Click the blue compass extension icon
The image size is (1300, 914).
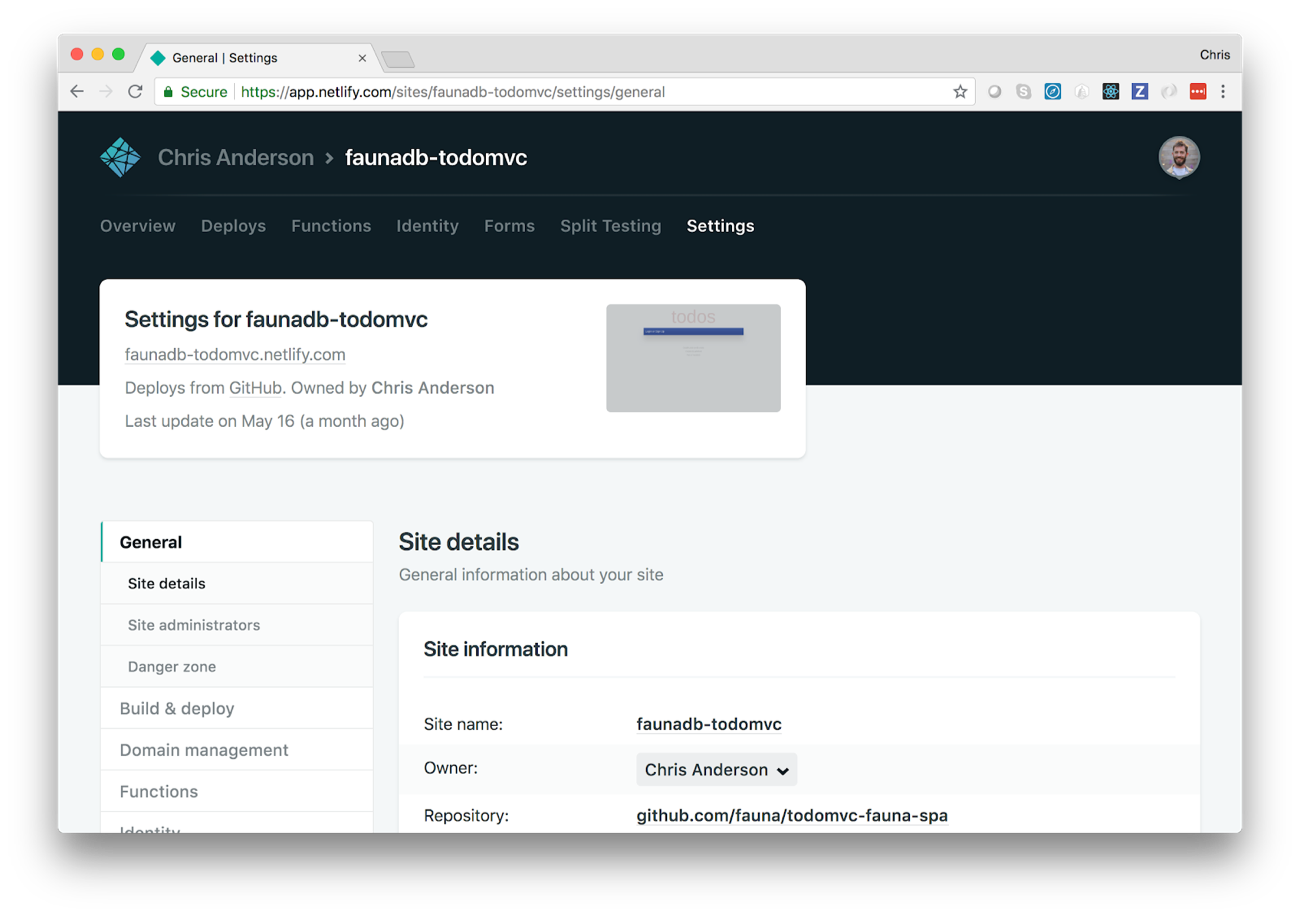coord(1053,92)
